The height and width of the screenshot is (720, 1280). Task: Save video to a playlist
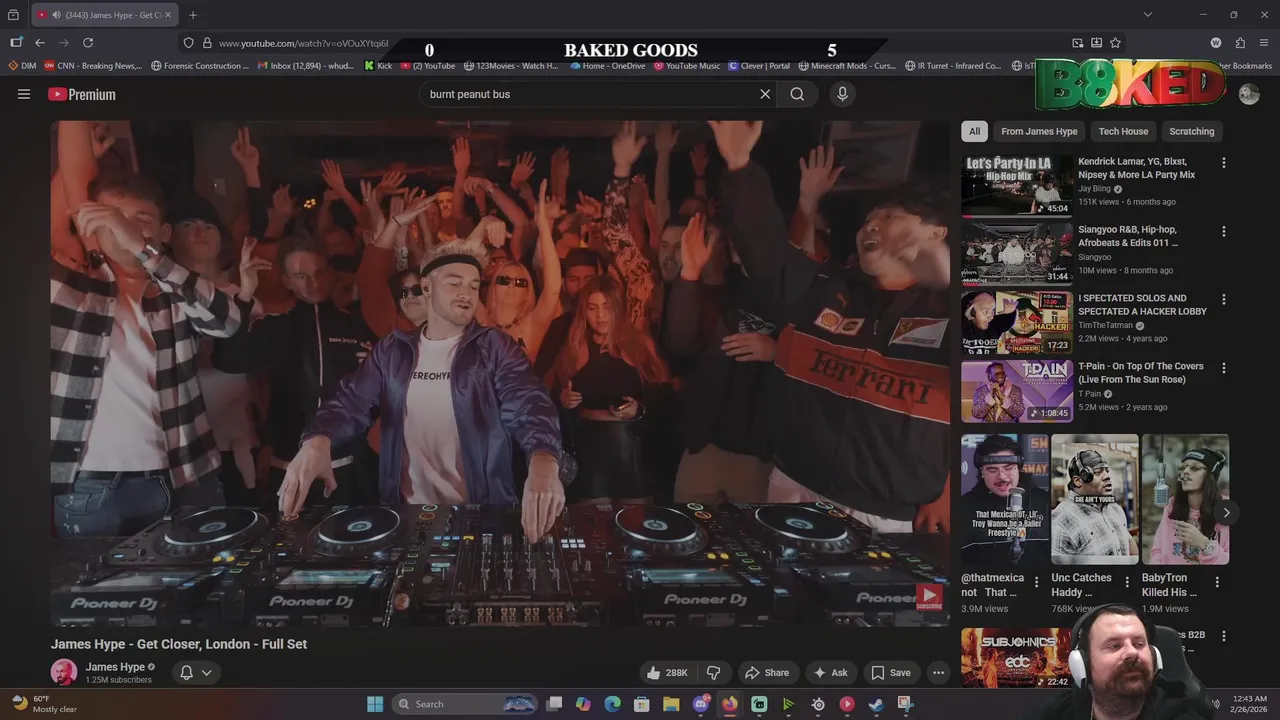click(x=890, y=673)
